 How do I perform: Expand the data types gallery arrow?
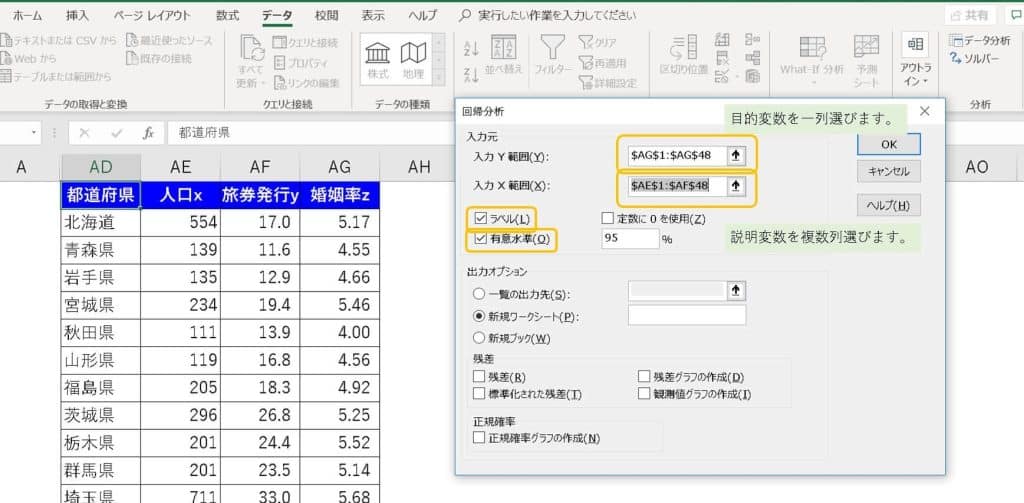click(439, 77)
